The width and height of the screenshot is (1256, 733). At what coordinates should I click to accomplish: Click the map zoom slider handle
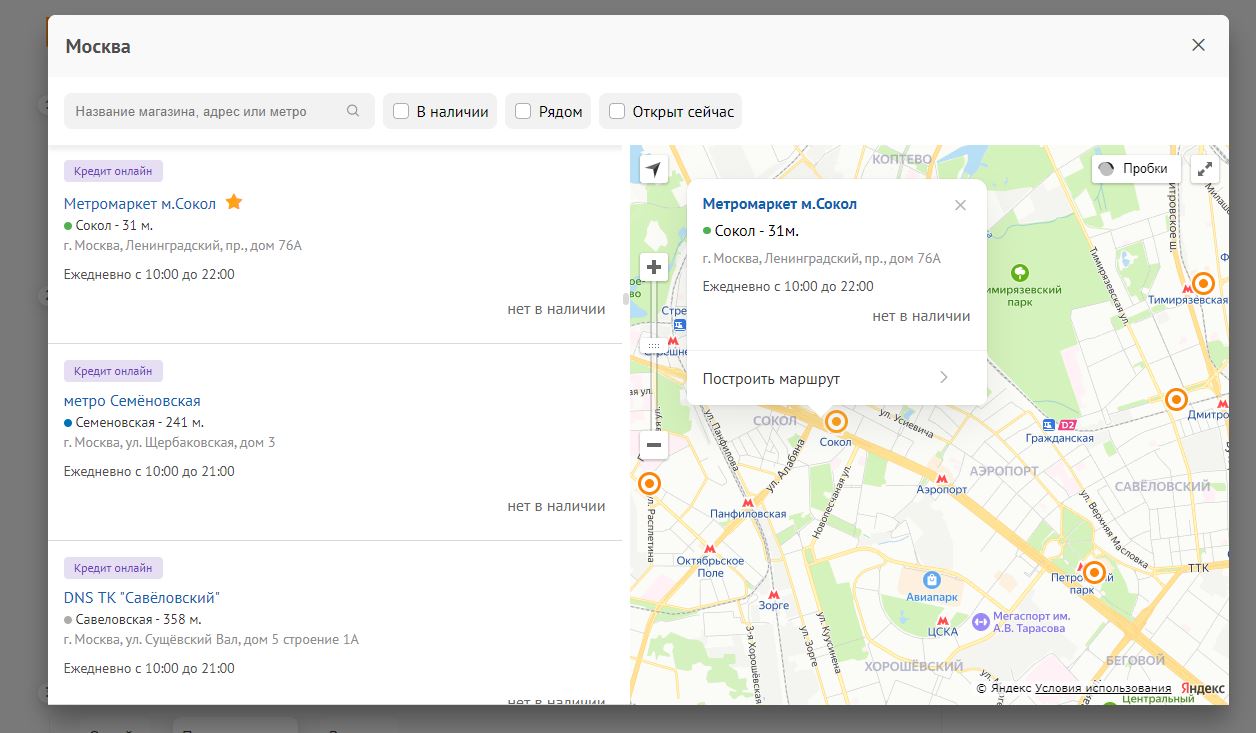654,345
